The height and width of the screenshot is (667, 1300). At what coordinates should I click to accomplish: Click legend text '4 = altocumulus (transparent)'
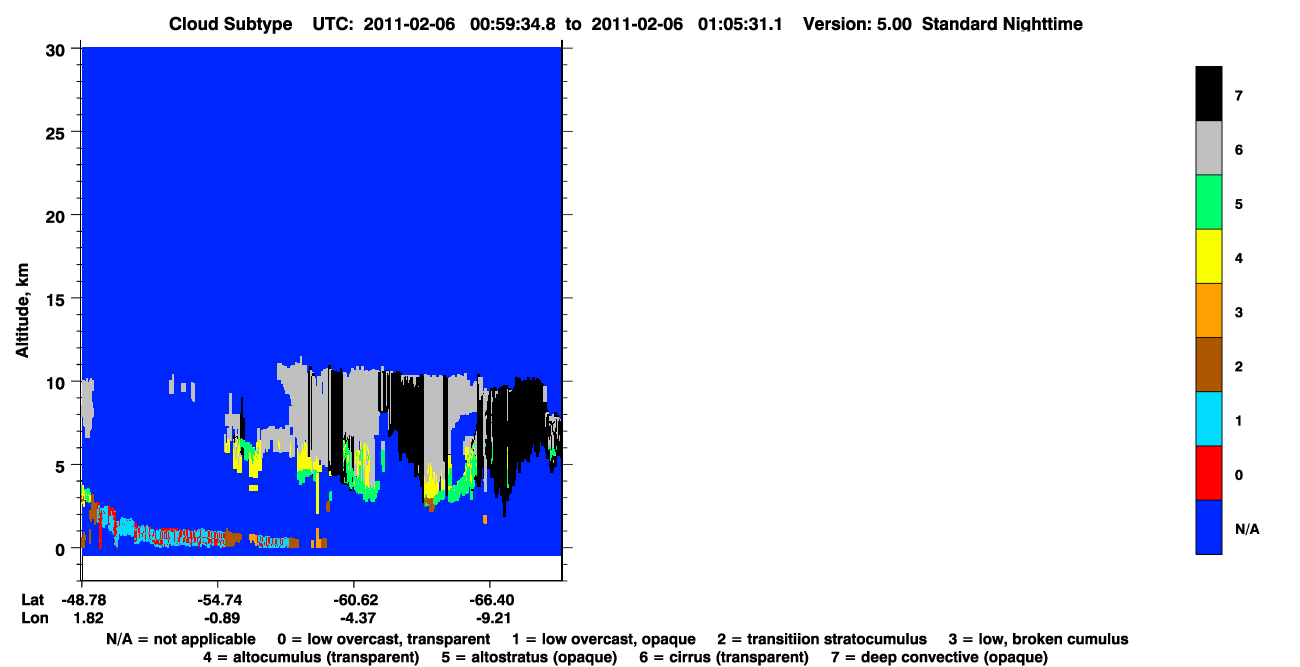[311, 657]
